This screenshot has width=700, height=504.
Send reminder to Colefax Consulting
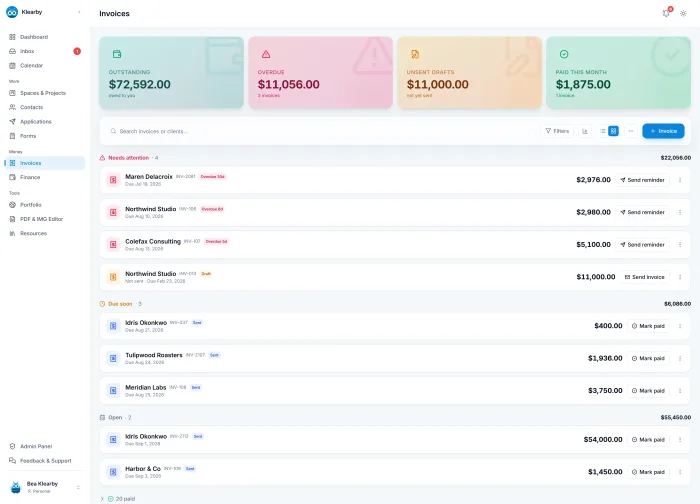coord(642,245)
